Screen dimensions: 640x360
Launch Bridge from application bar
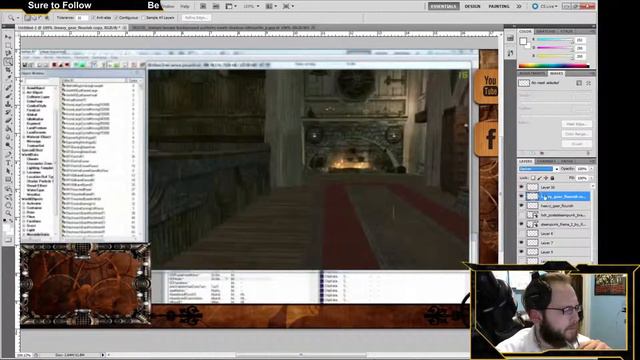[x=203, y=6]
